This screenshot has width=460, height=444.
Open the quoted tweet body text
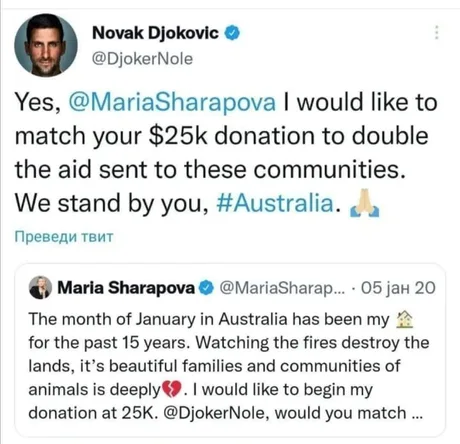pos(229,366)
